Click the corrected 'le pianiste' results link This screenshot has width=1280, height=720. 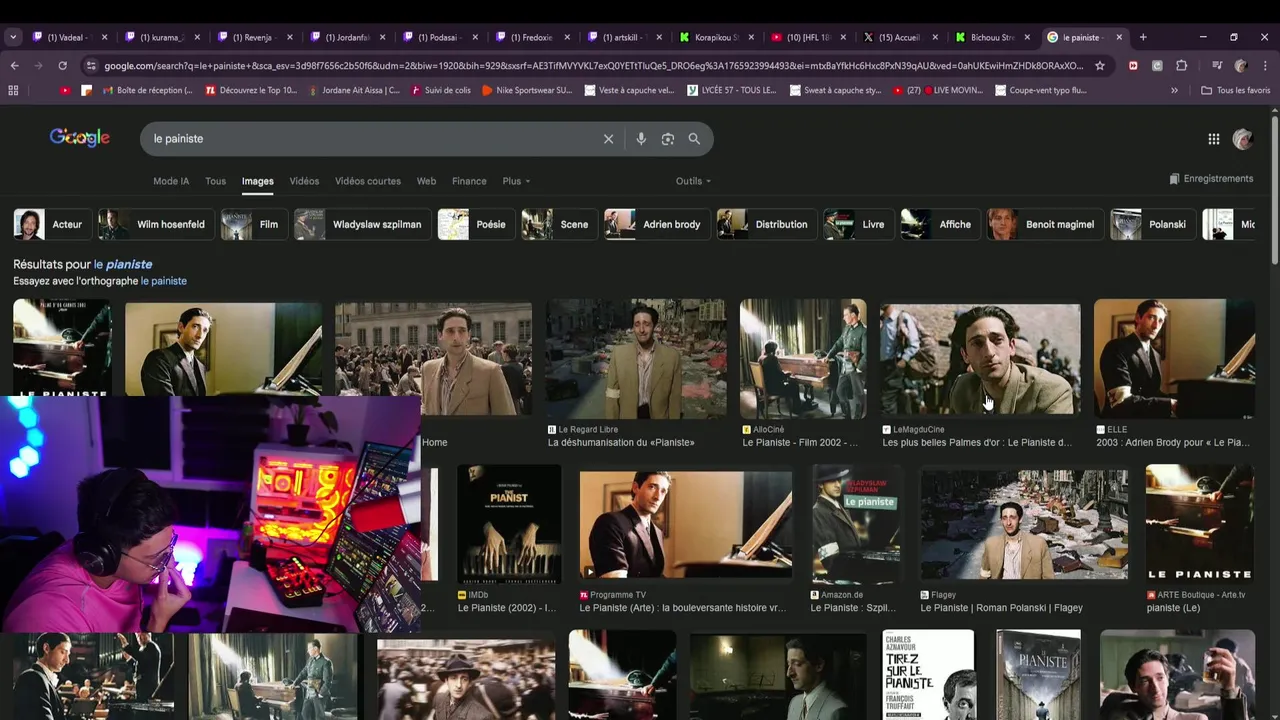pos(122,265)
